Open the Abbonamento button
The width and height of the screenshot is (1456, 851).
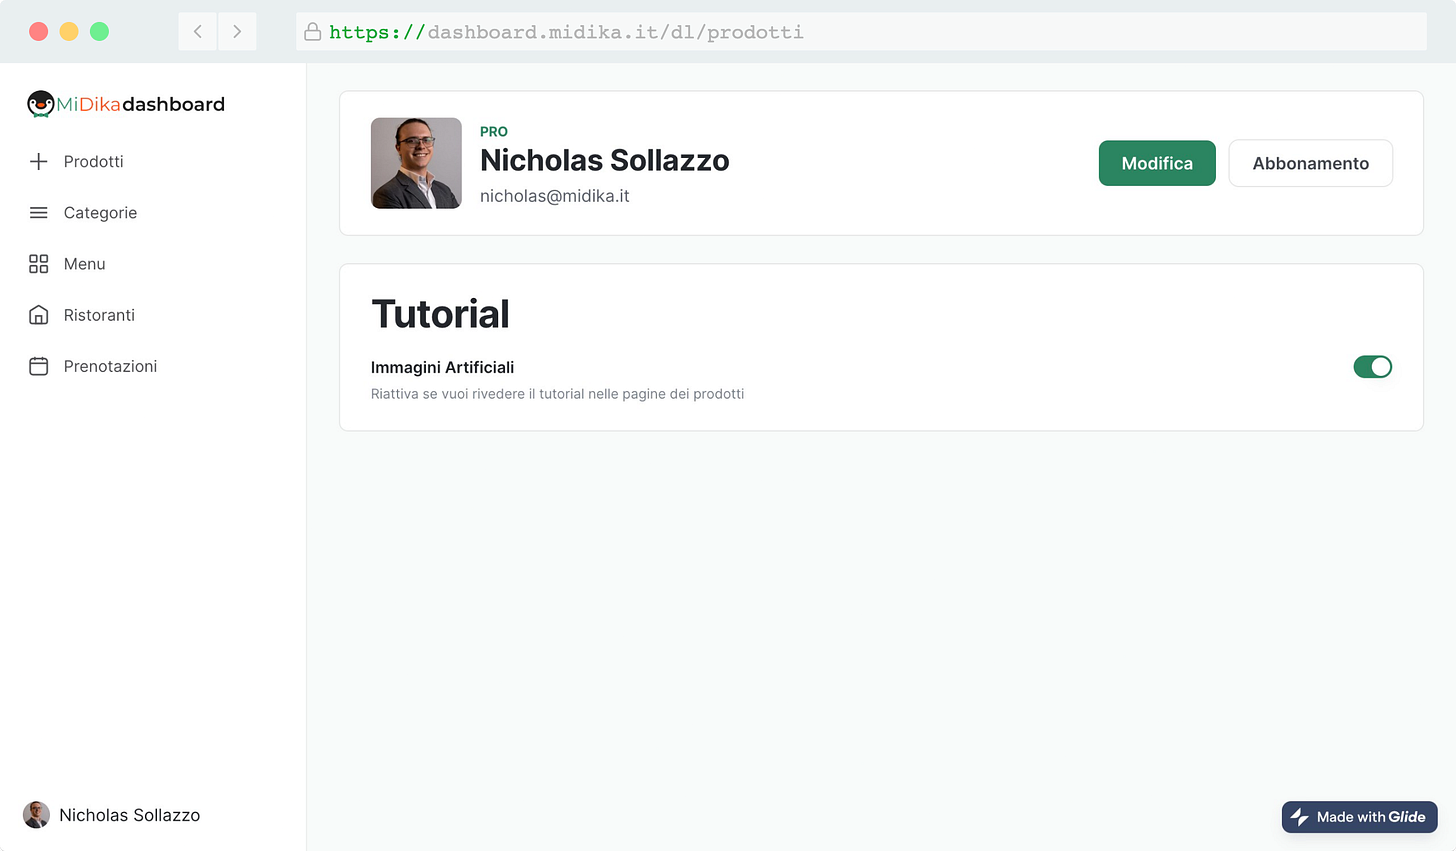click(1311, 163)
